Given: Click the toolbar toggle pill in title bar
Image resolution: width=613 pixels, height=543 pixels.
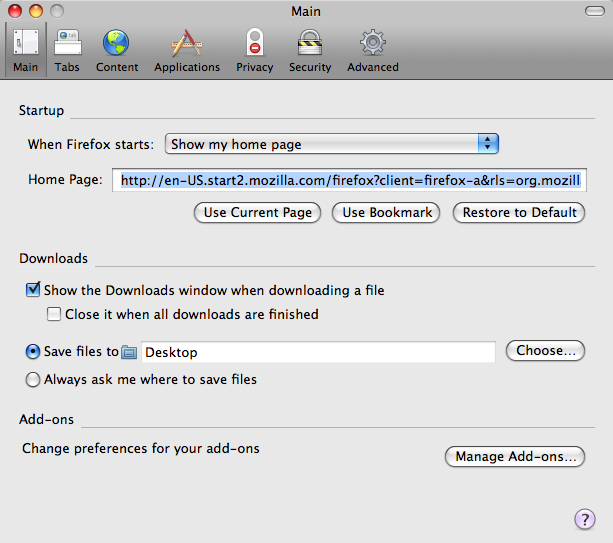Looking at the screenshot, I should pyautogui.click(x=595, y=11).
